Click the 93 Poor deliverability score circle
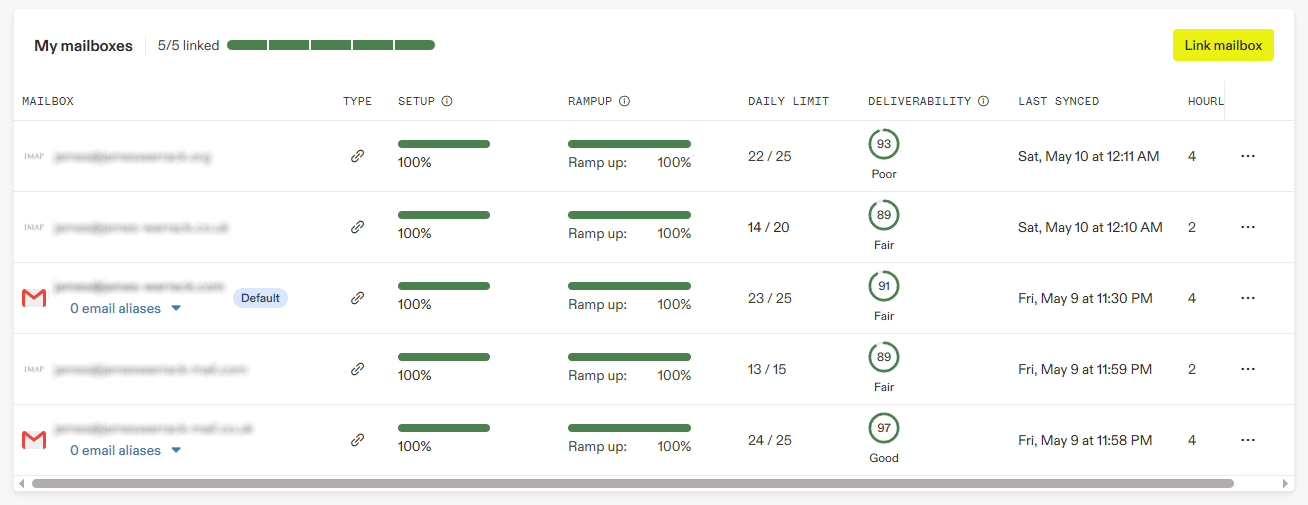 (884, 144)
